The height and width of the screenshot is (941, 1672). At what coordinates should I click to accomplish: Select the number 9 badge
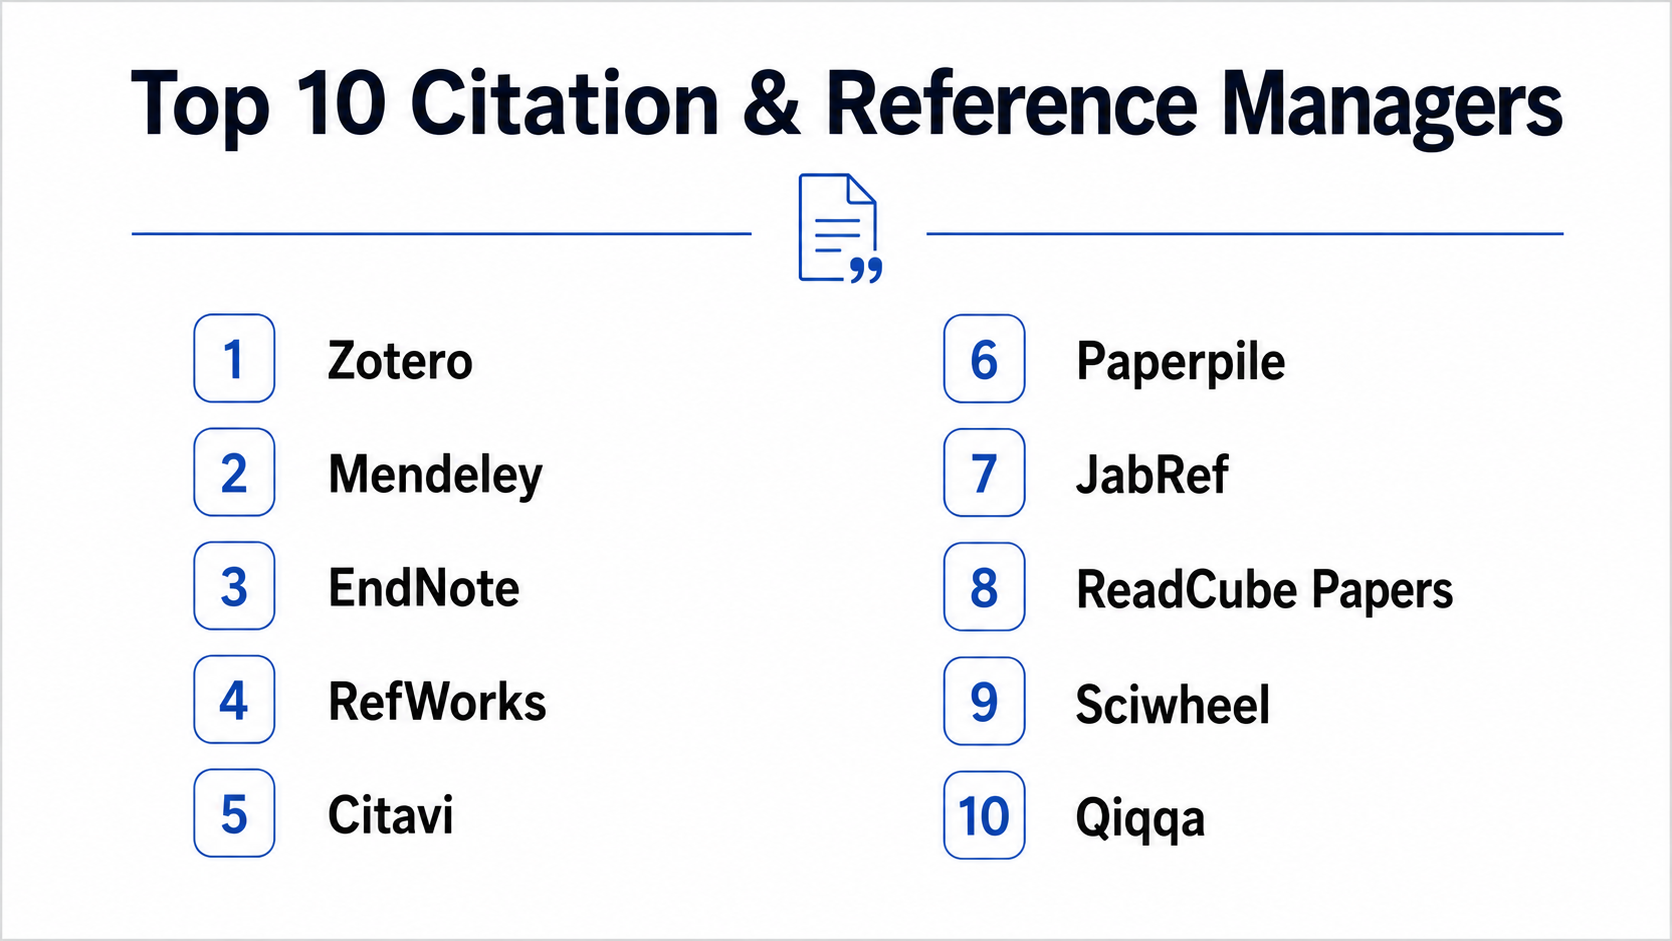984,701
